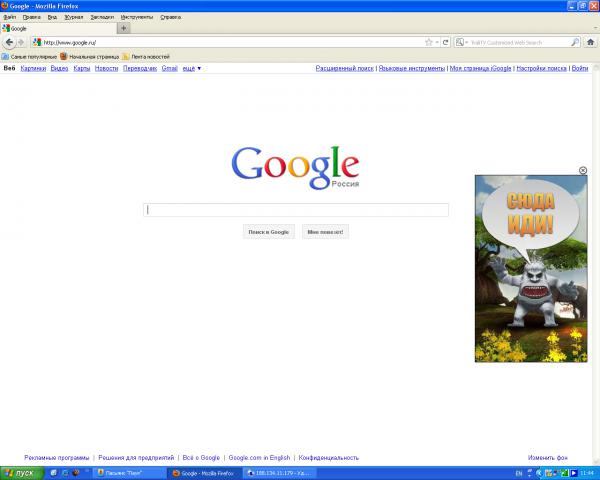Click the 'Мне повезёт!' button

click(325, 232)
